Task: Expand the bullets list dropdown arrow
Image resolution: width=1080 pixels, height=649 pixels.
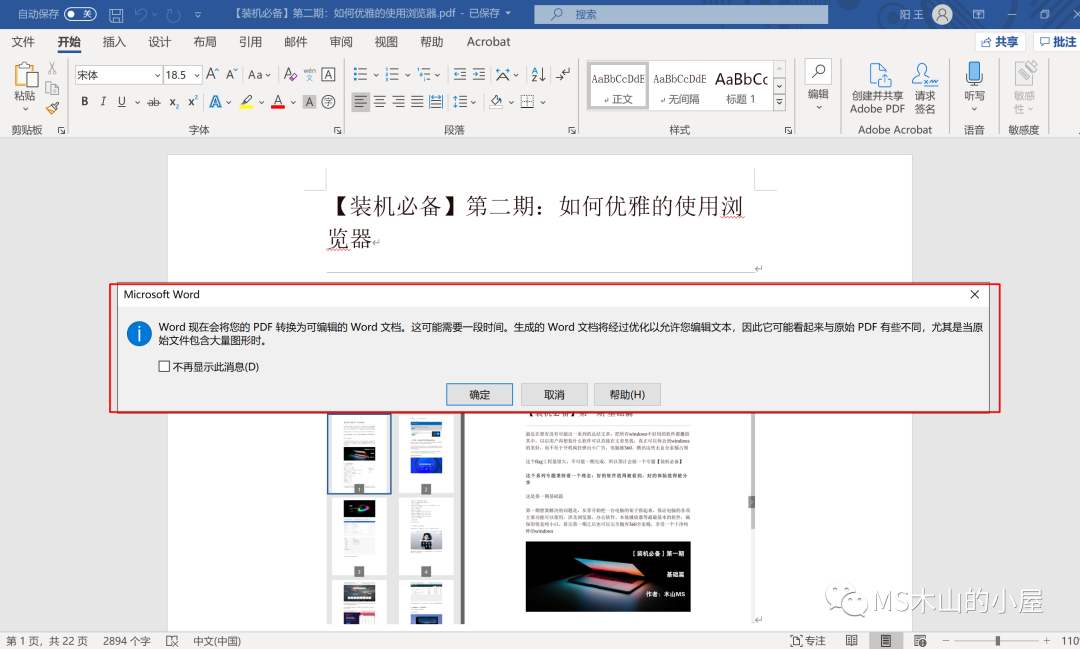Action: [376, 74]
